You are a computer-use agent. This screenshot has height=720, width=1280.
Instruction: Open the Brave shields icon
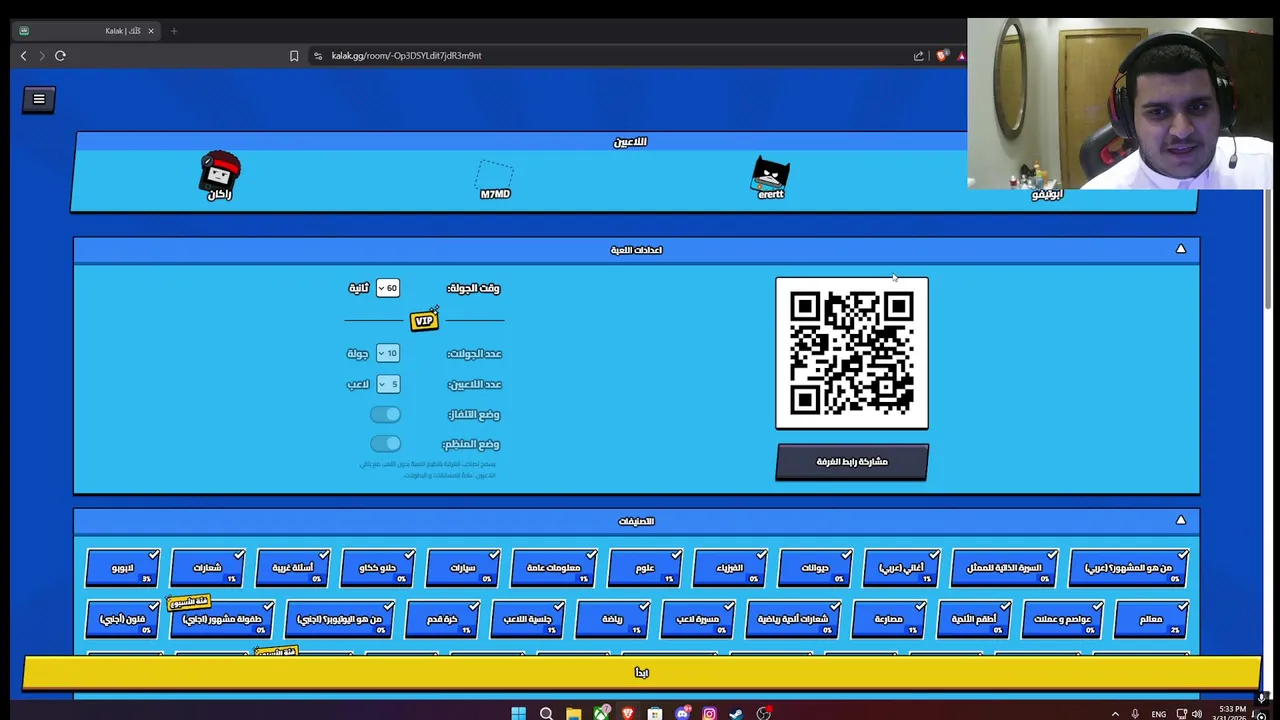click(x=941, y=56)
